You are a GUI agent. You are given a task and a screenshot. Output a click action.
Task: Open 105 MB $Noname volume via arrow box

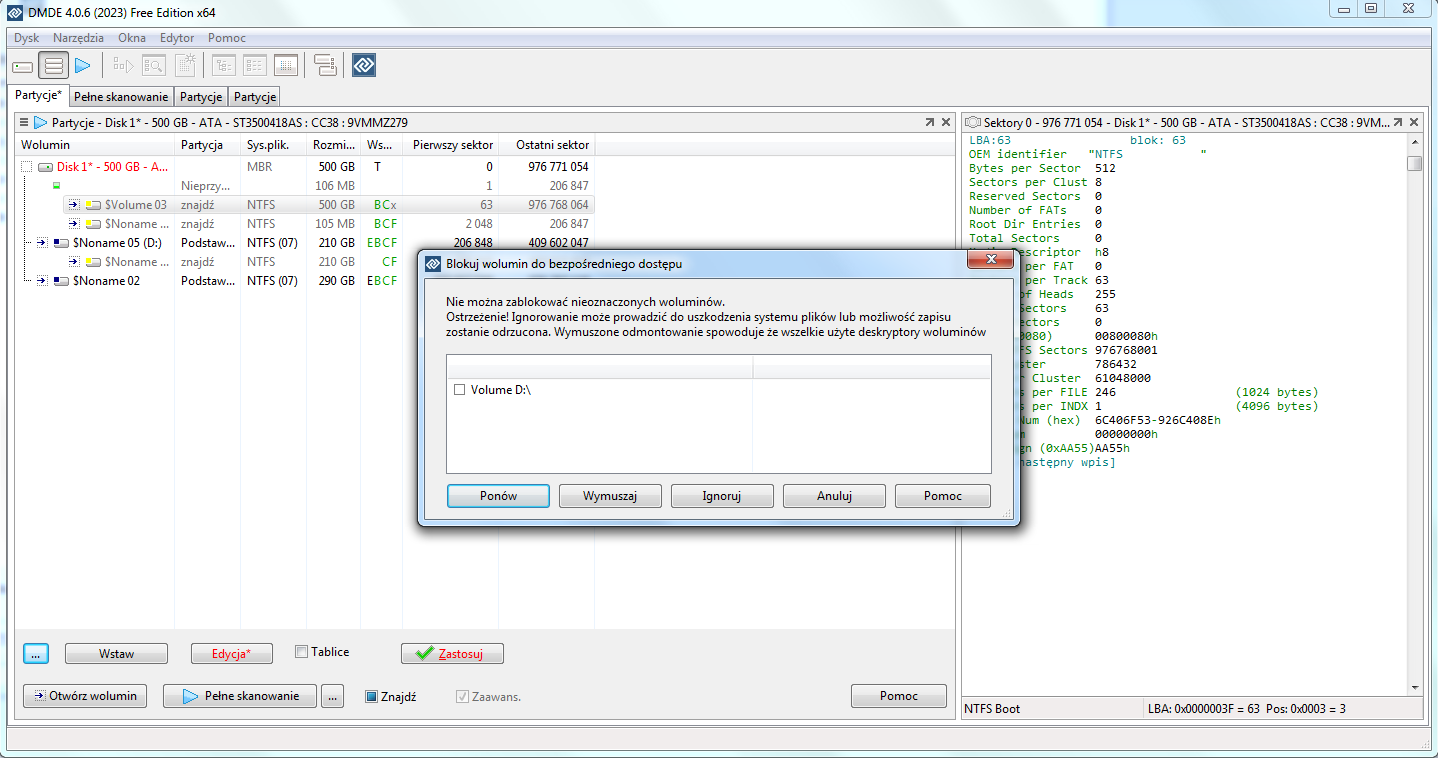pyautogui.click(x=74, y=224)
